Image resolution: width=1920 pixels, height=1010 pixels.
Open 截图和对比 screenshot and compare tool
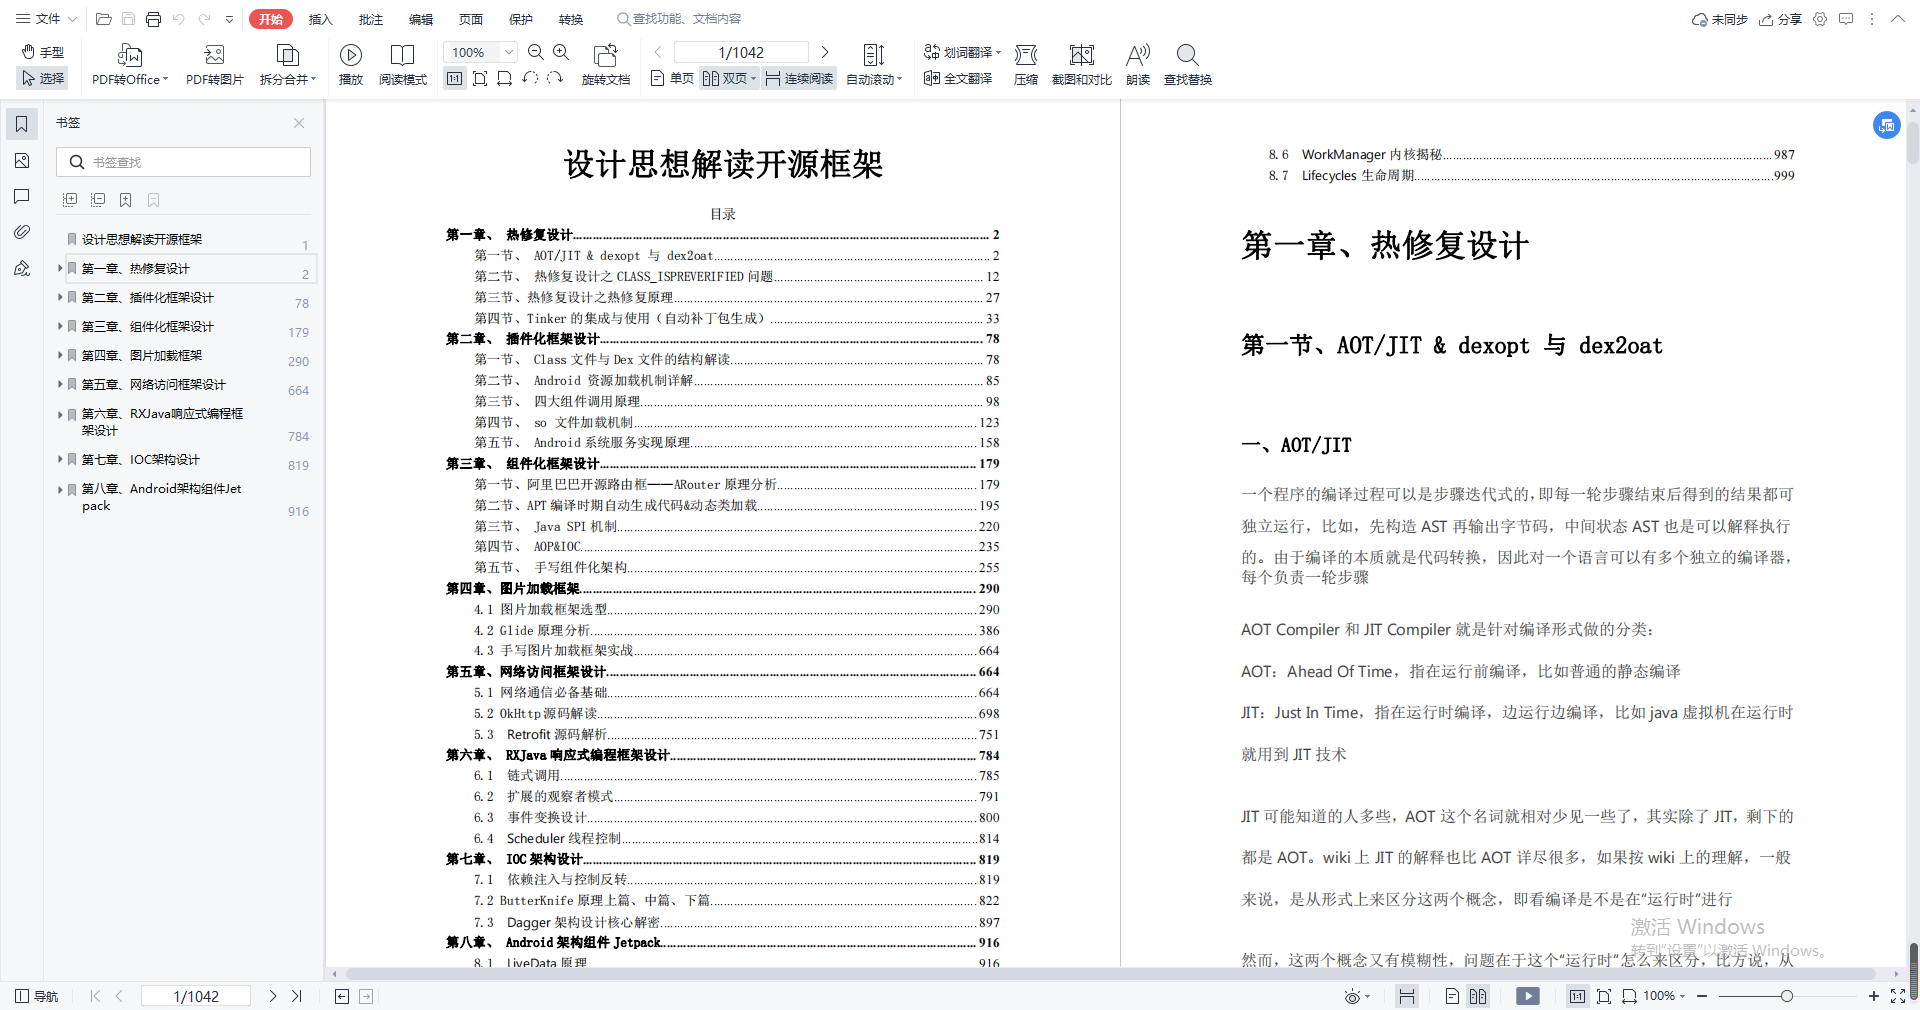coord(1082,65)
